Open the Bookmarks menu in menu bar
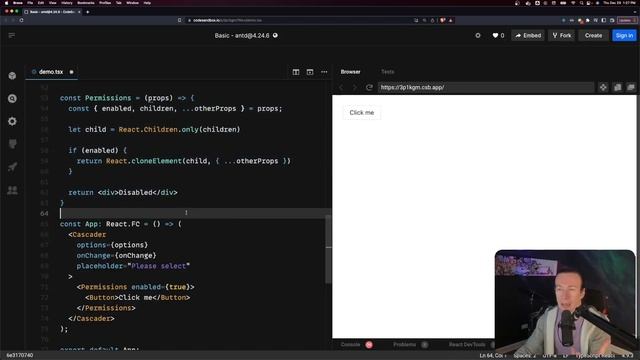 [x=86, y=3]
